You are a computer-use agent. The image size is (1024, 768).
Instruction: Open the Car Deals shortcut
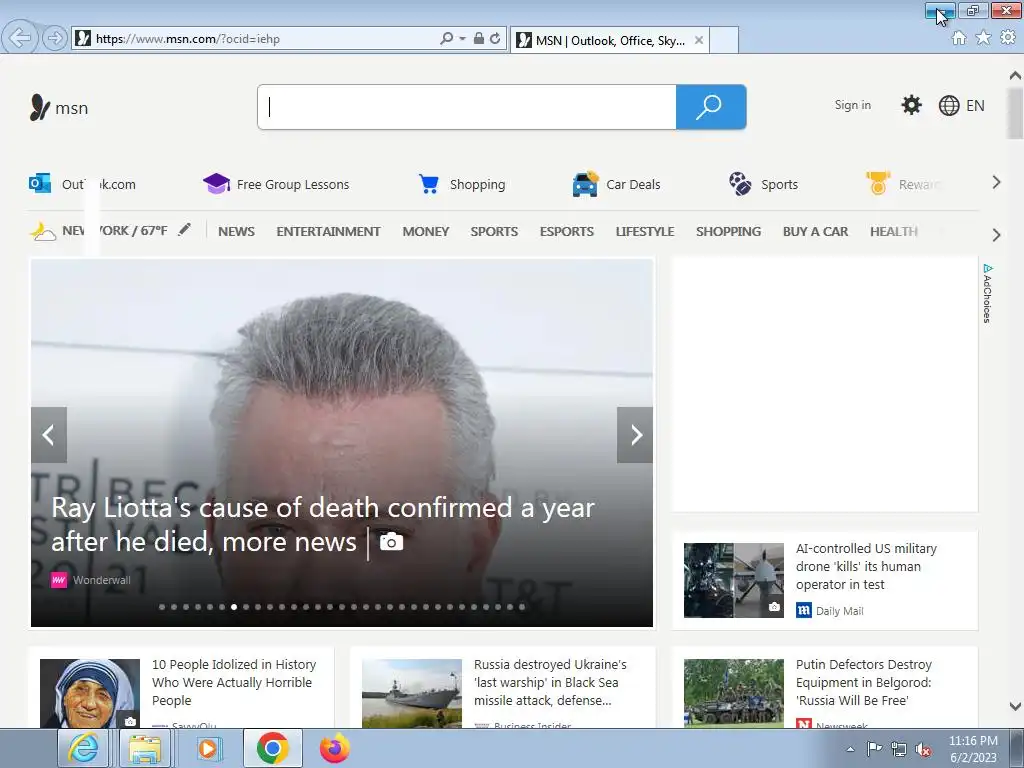tap(616, 184)
